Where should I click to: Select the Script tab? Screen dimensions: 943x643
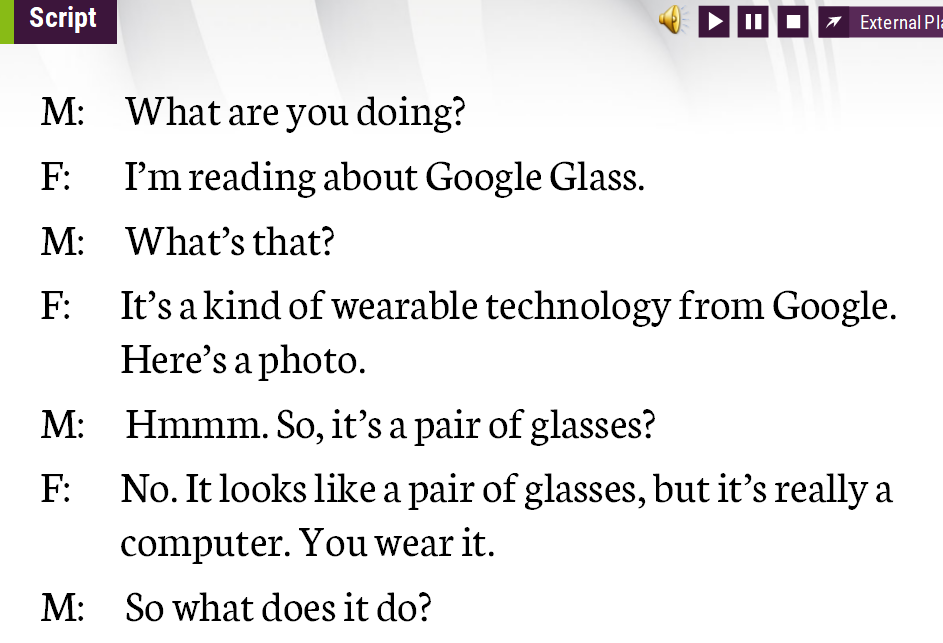click(62, 19)
